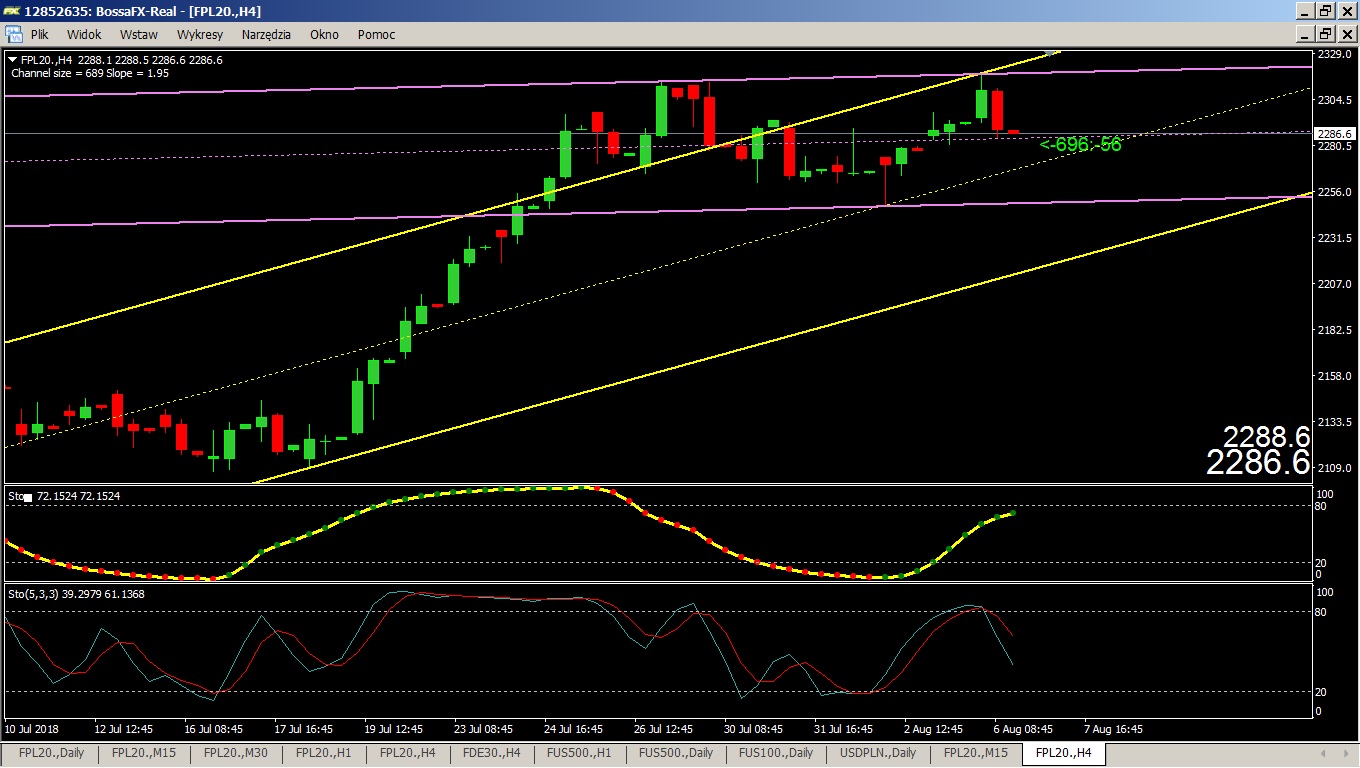The width and height of the screenshot is (1360, 768).
Task: Close the BossaFX-Real application window
Action: tap(1346, 11)
